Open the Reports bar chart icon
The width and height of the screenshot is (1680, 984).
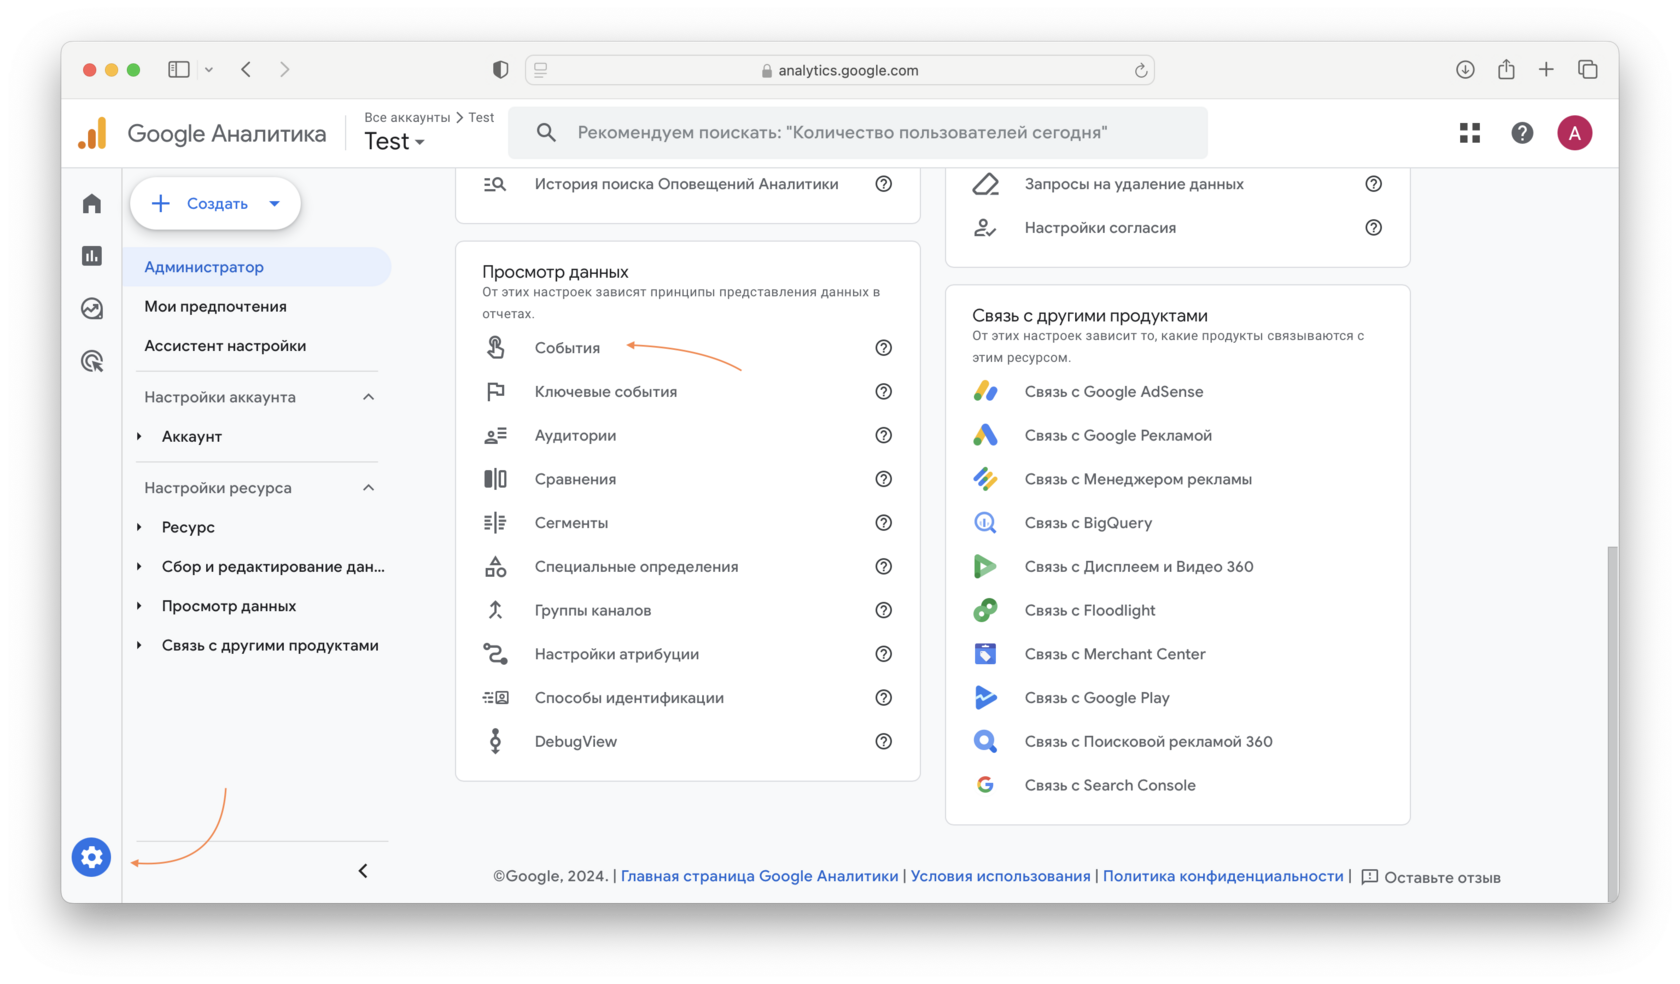92,256
